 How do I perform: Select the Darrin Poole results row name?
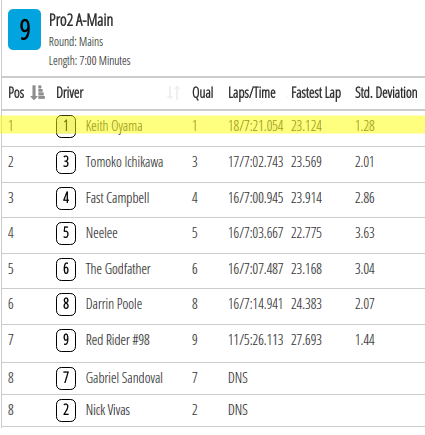[114, 304]
